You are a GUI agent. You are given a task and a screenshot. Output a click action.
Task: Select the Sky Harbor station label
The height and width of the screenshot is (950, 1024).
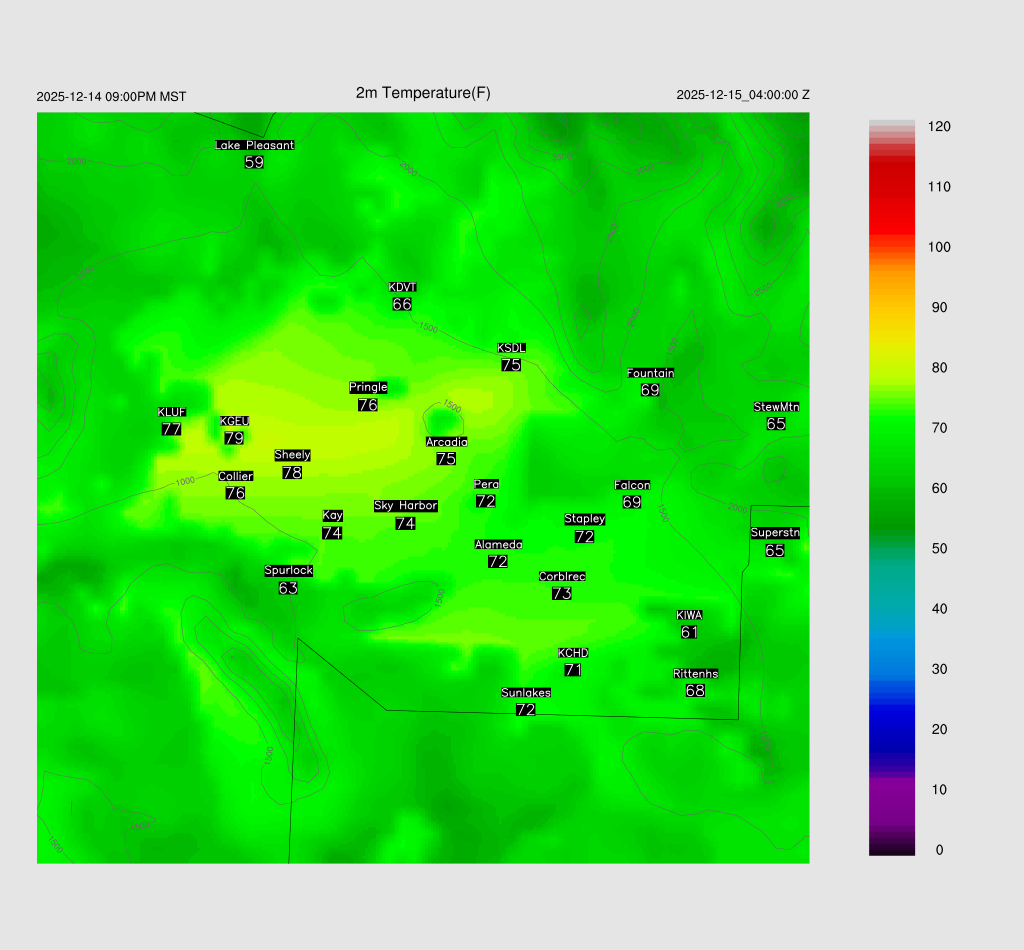(405, 506)
